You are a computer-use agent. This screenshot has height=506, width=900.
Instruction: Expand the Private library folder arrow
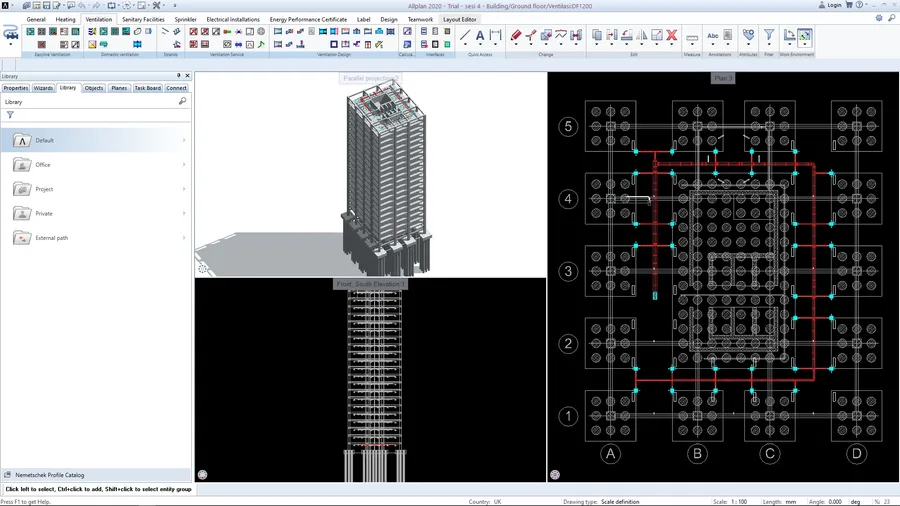pos(184,213)
